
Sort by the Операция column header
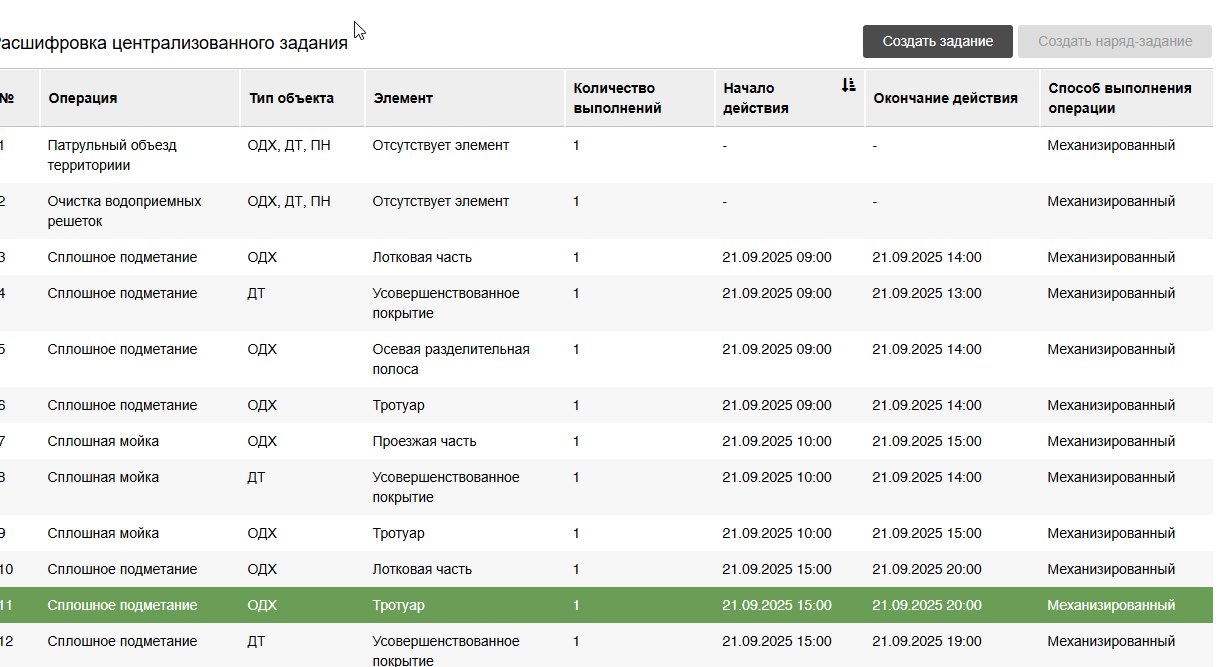[83, 98]
